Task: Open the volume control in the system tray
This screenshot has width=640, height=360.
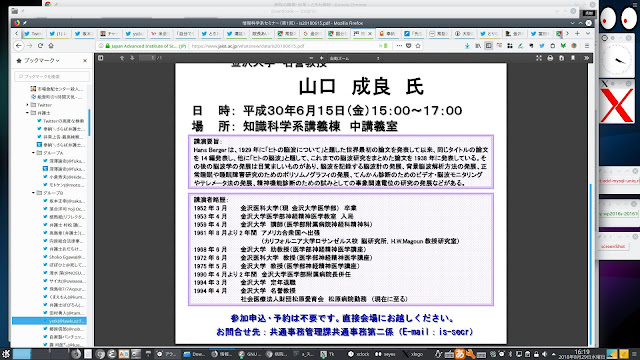Action: 544,354
